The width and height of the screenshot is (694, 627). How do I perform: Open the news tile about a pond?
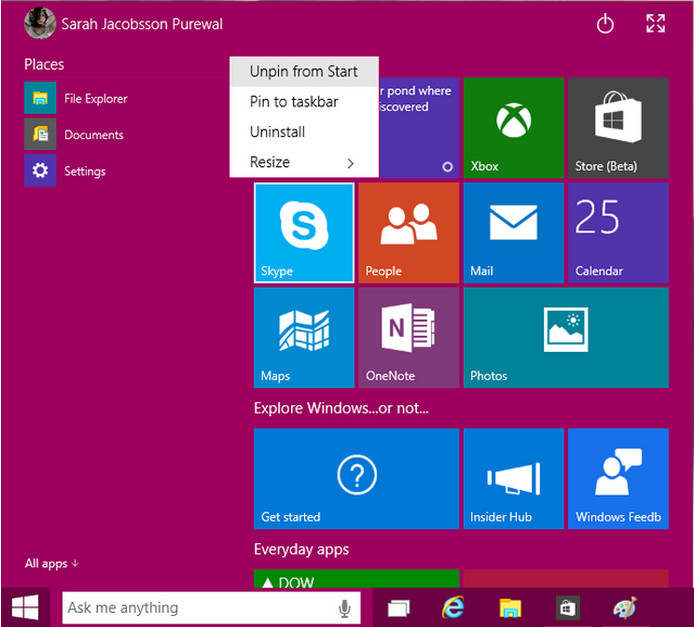(x=419, y=128)
